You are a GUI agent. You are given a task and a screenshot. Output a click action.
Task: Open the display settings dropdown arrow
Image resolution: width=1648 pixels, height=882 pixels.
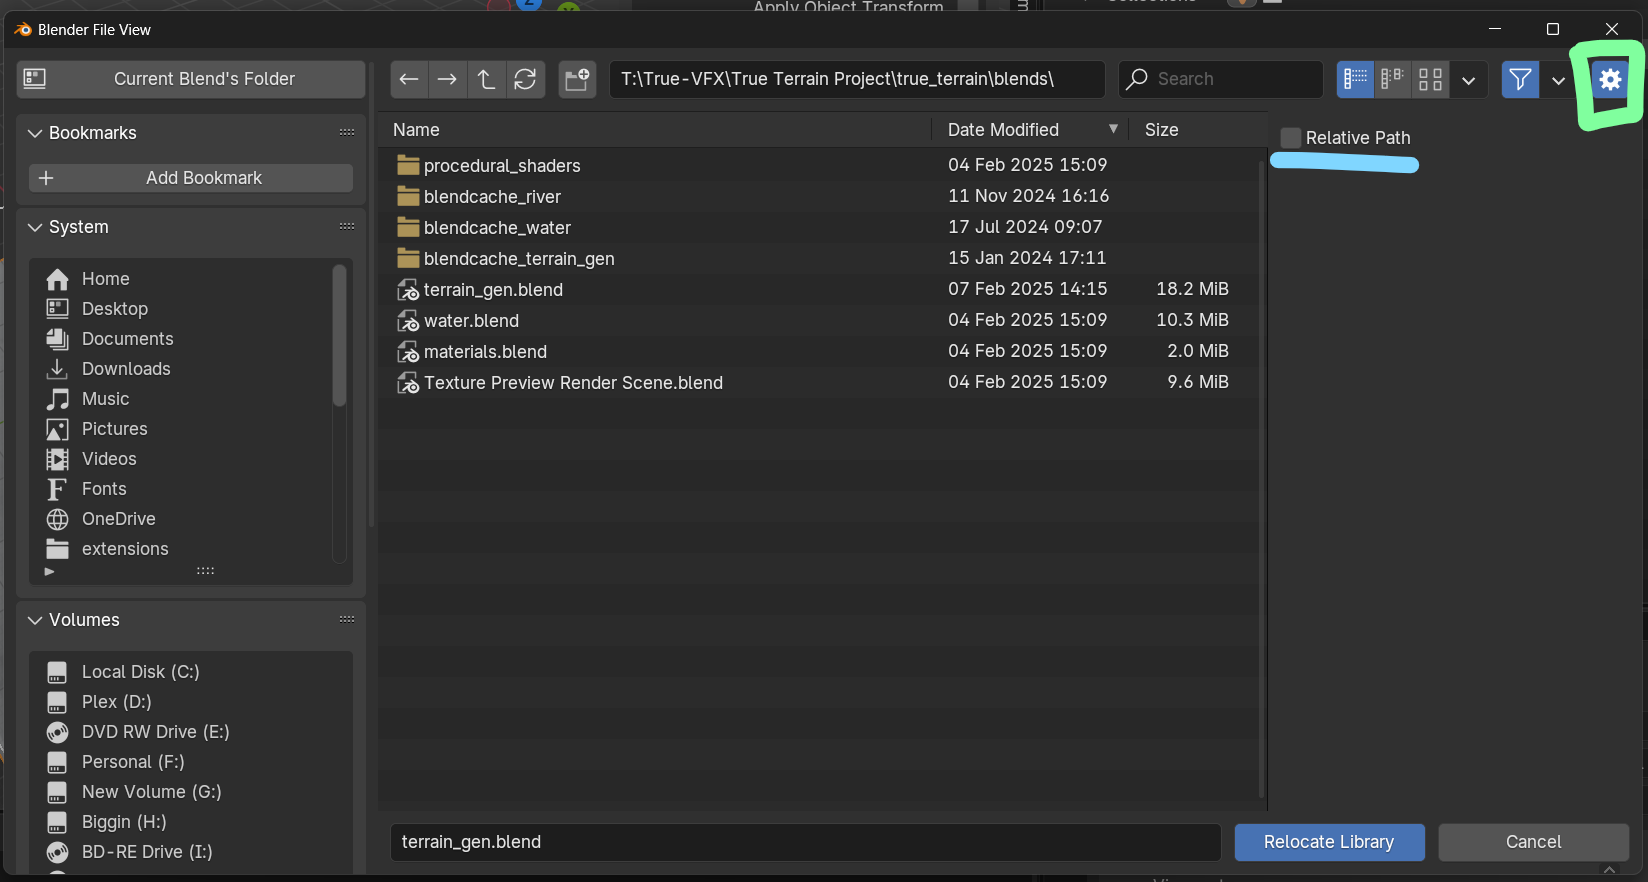(x=1468, y=80)
